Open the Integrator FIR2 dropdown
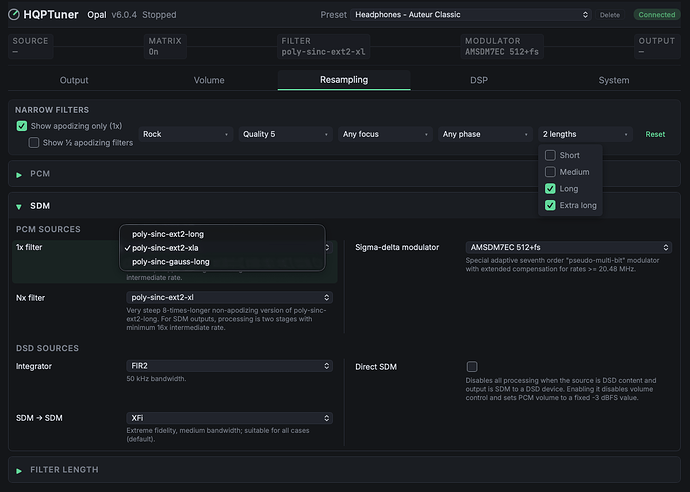The image size is (690, 492). pos(229,366)
